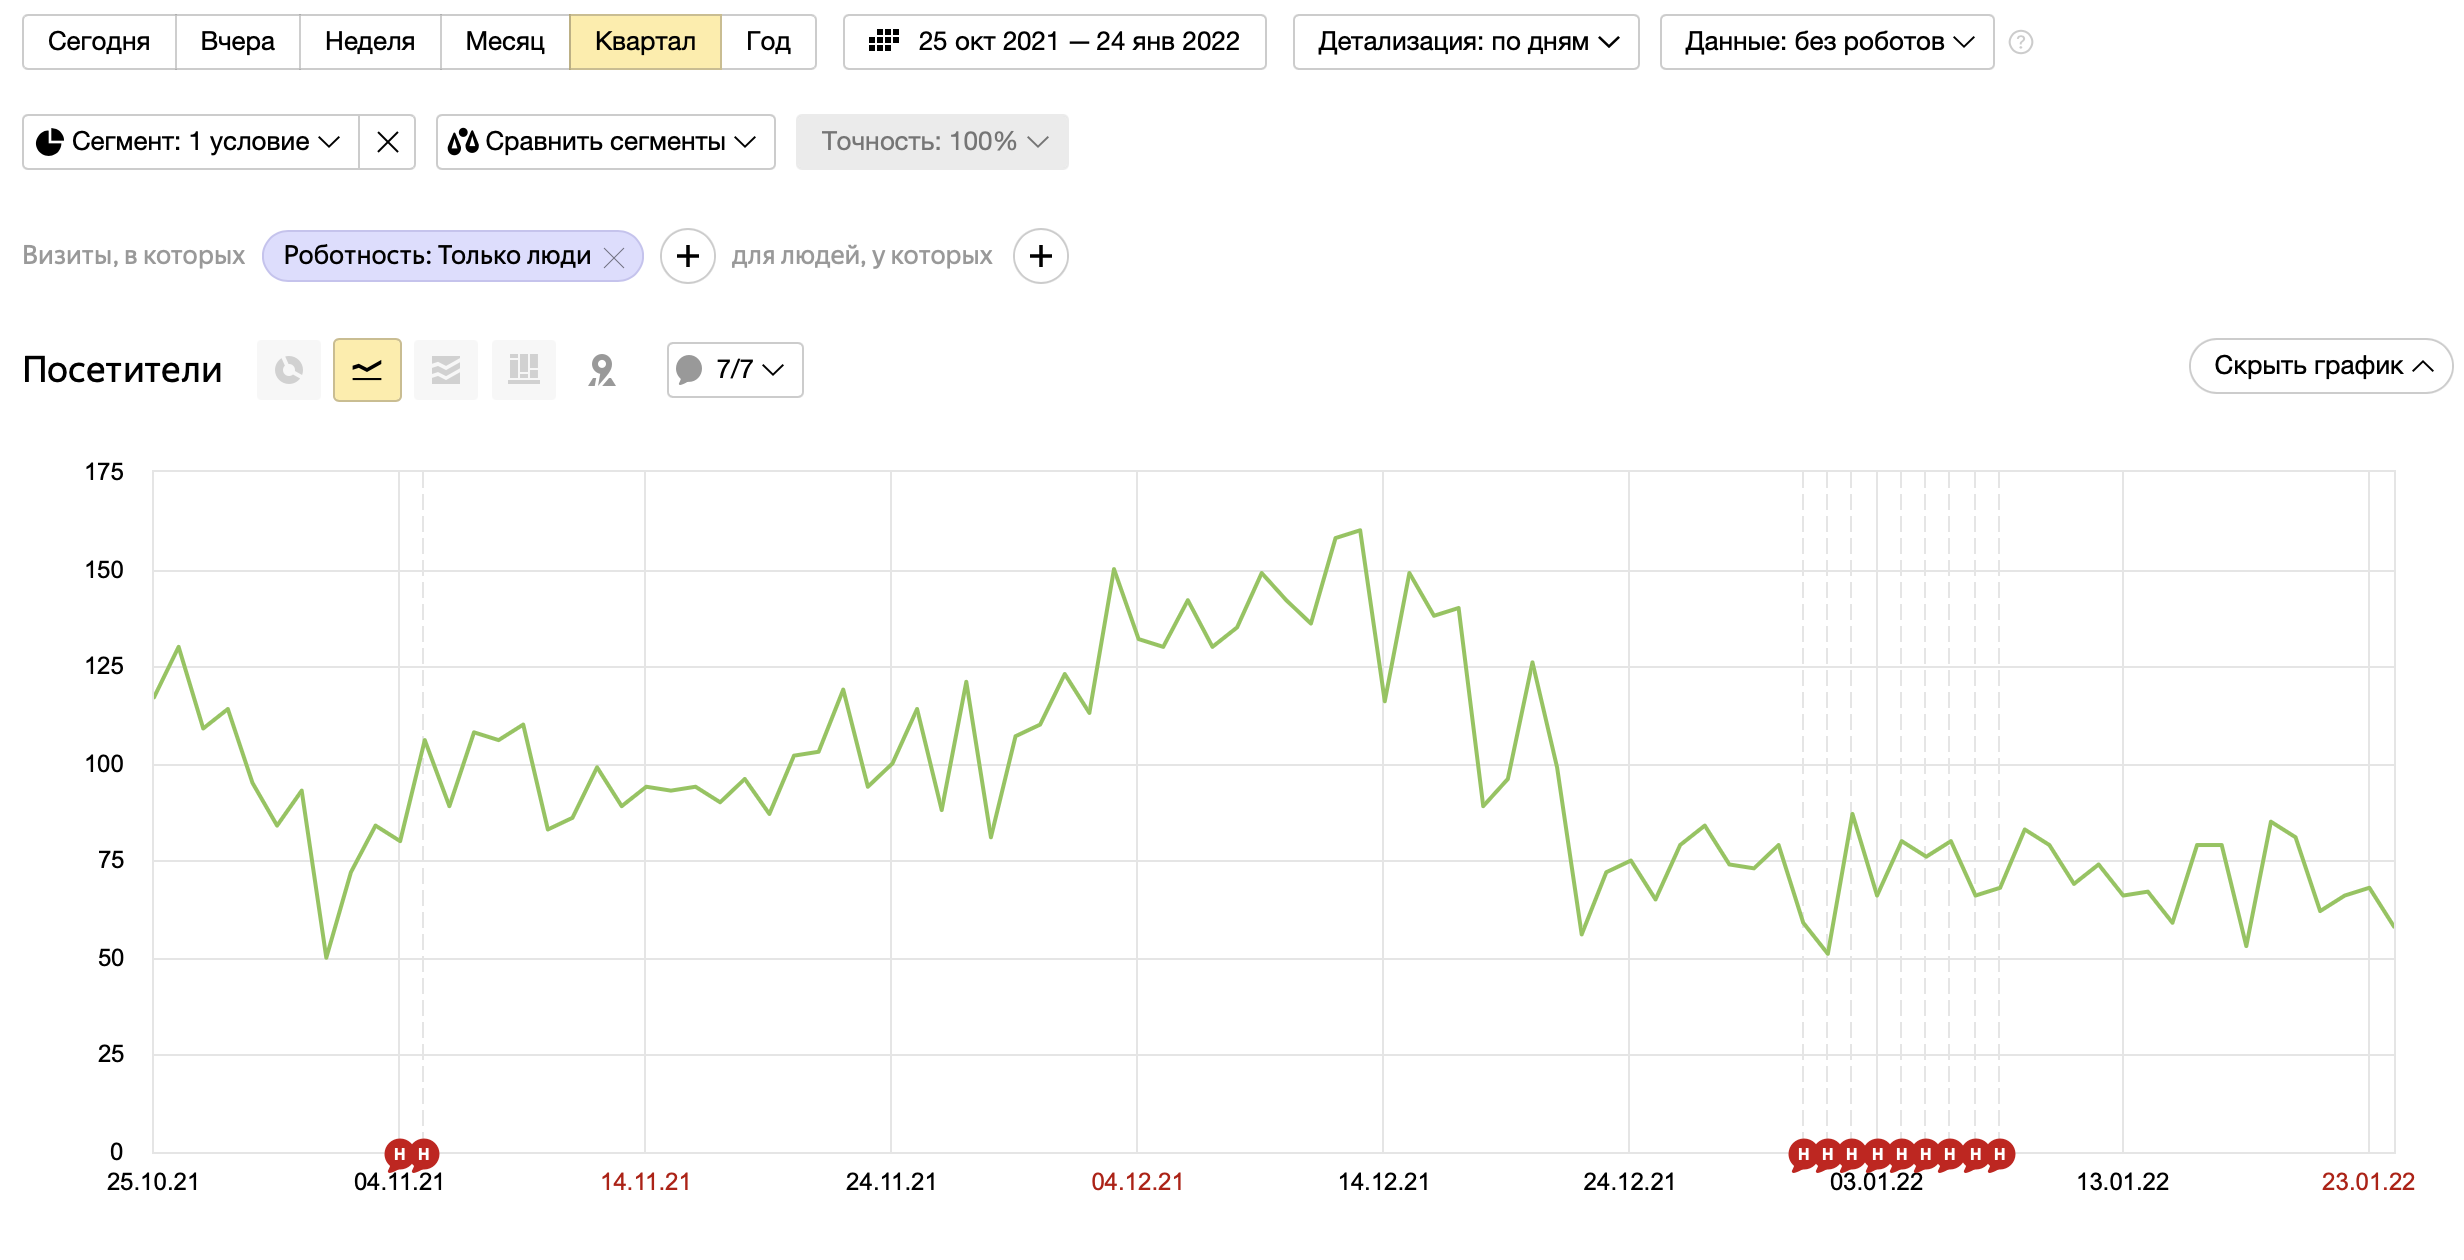Open the 7/7 annotations dropdown
The height and width of the screenshot is (1260, 2464).
click(735, 370)
